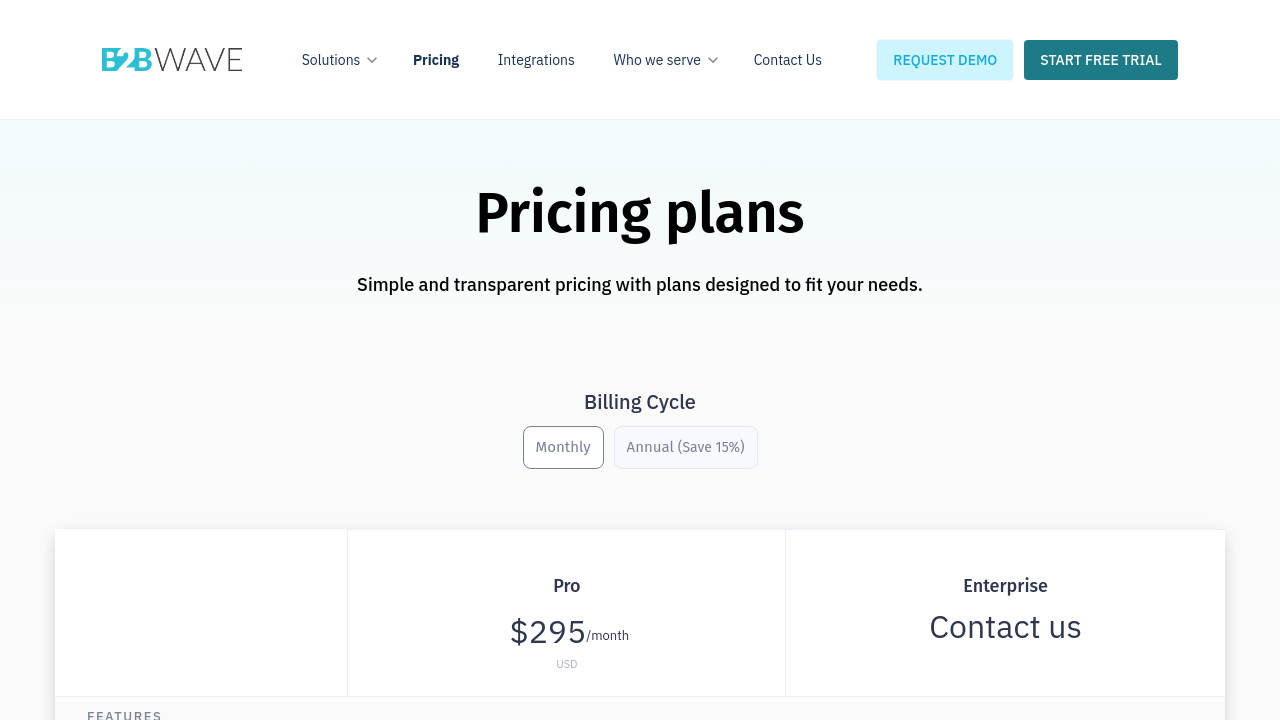This screenshot has width=1280, height=720.
Task: Select the Monthly billing cycle
Action: tap(563, 447)
